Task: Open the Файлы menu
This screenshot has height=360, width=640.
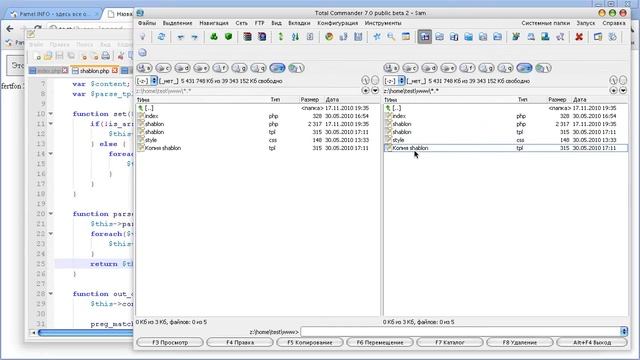Action: tap(147, 23)
